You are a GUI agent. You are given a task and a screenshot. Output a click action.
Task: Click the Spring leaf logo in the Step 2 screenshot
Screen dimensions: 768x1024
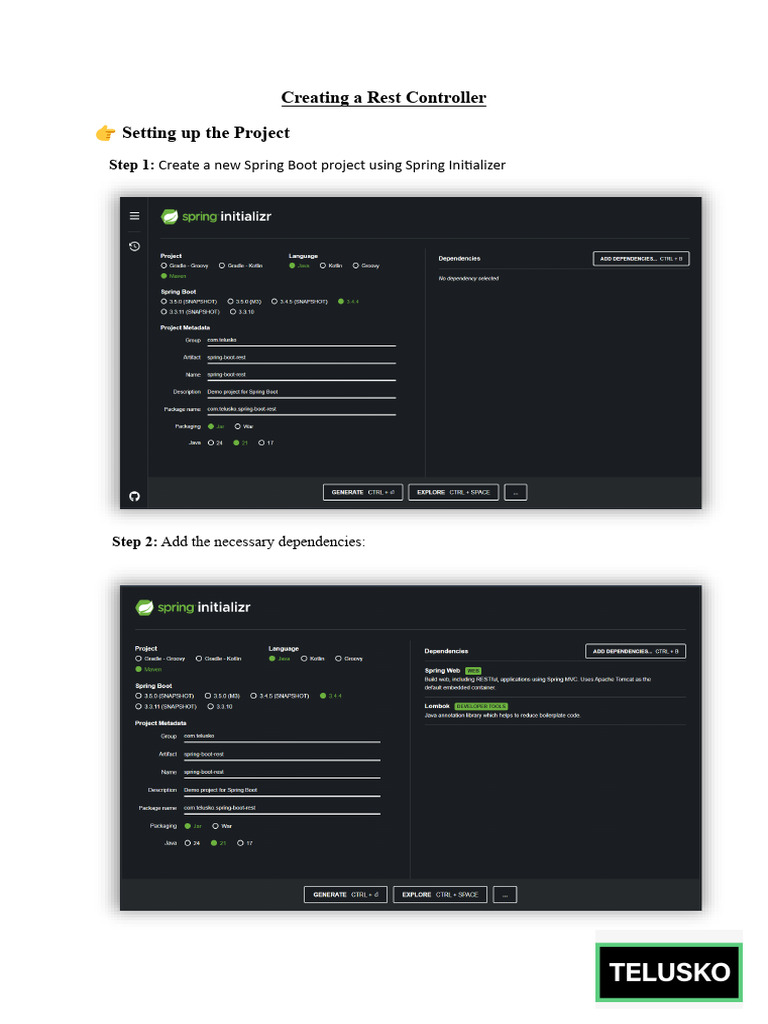click(x=145, y=607)
